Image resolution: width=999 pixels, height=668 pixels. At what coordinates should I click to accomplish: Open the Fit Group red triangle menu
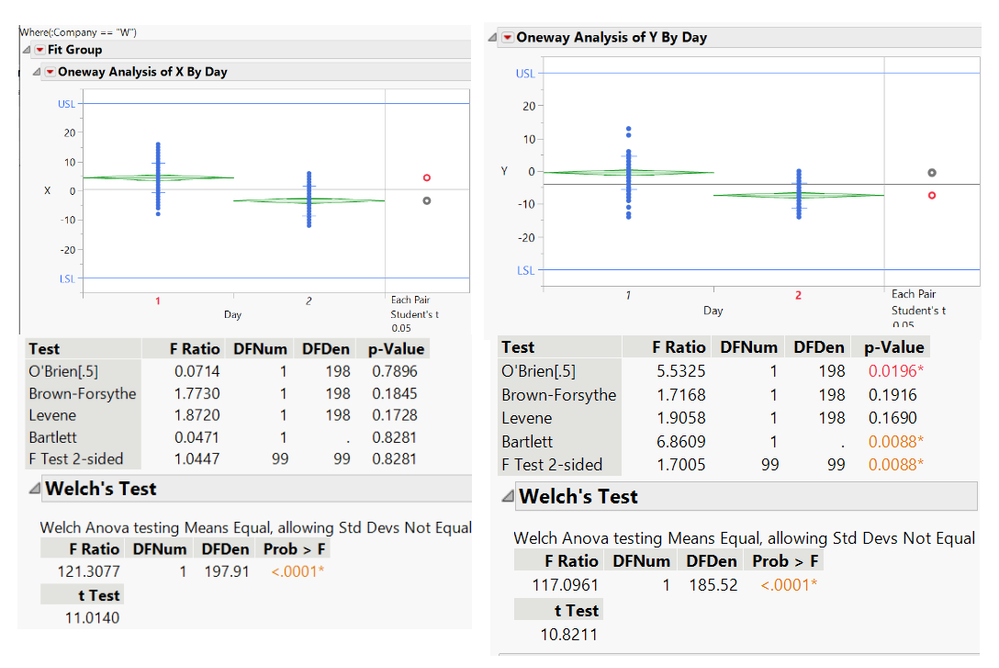tap(39, 50)
